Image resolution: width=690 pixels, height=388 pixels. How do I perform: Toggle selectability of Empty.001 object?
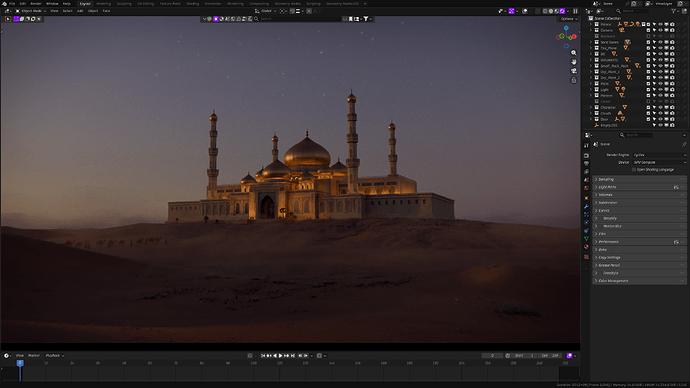654,125
